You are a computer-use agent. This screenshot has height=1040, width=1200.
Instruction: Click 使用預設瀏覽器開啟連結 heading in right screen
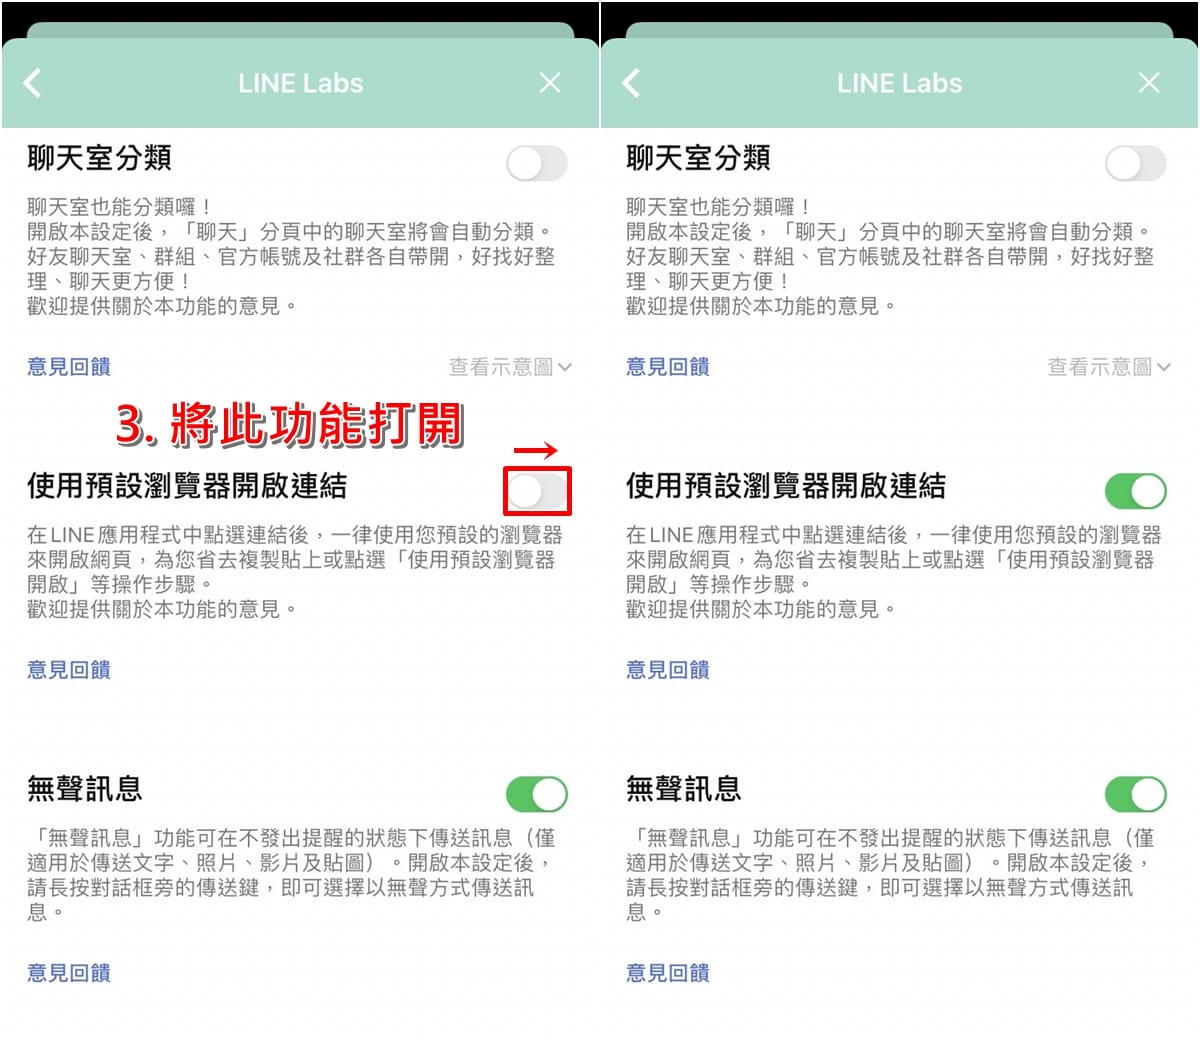[786, 486]
